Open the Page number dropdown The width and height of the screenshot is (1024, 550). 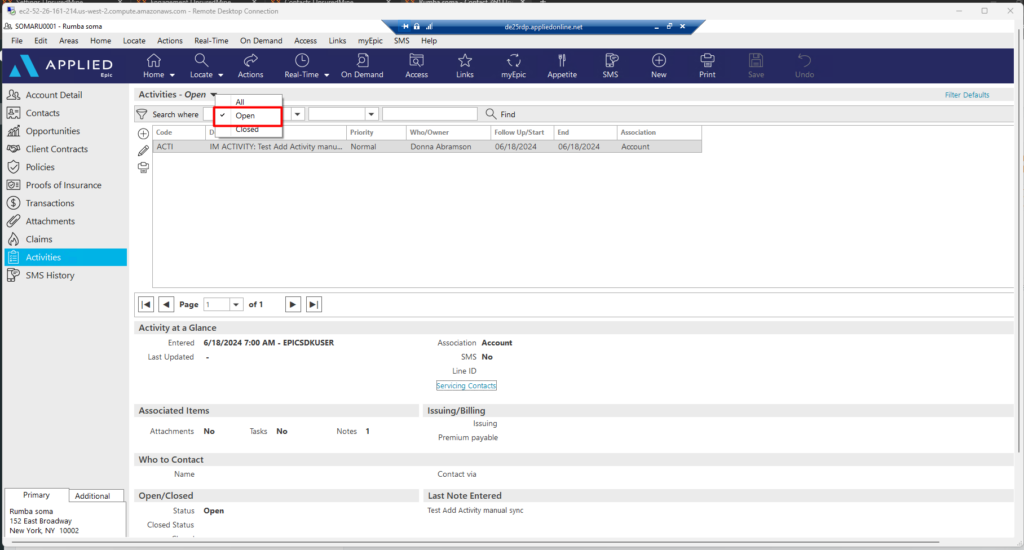click(236, 304)
